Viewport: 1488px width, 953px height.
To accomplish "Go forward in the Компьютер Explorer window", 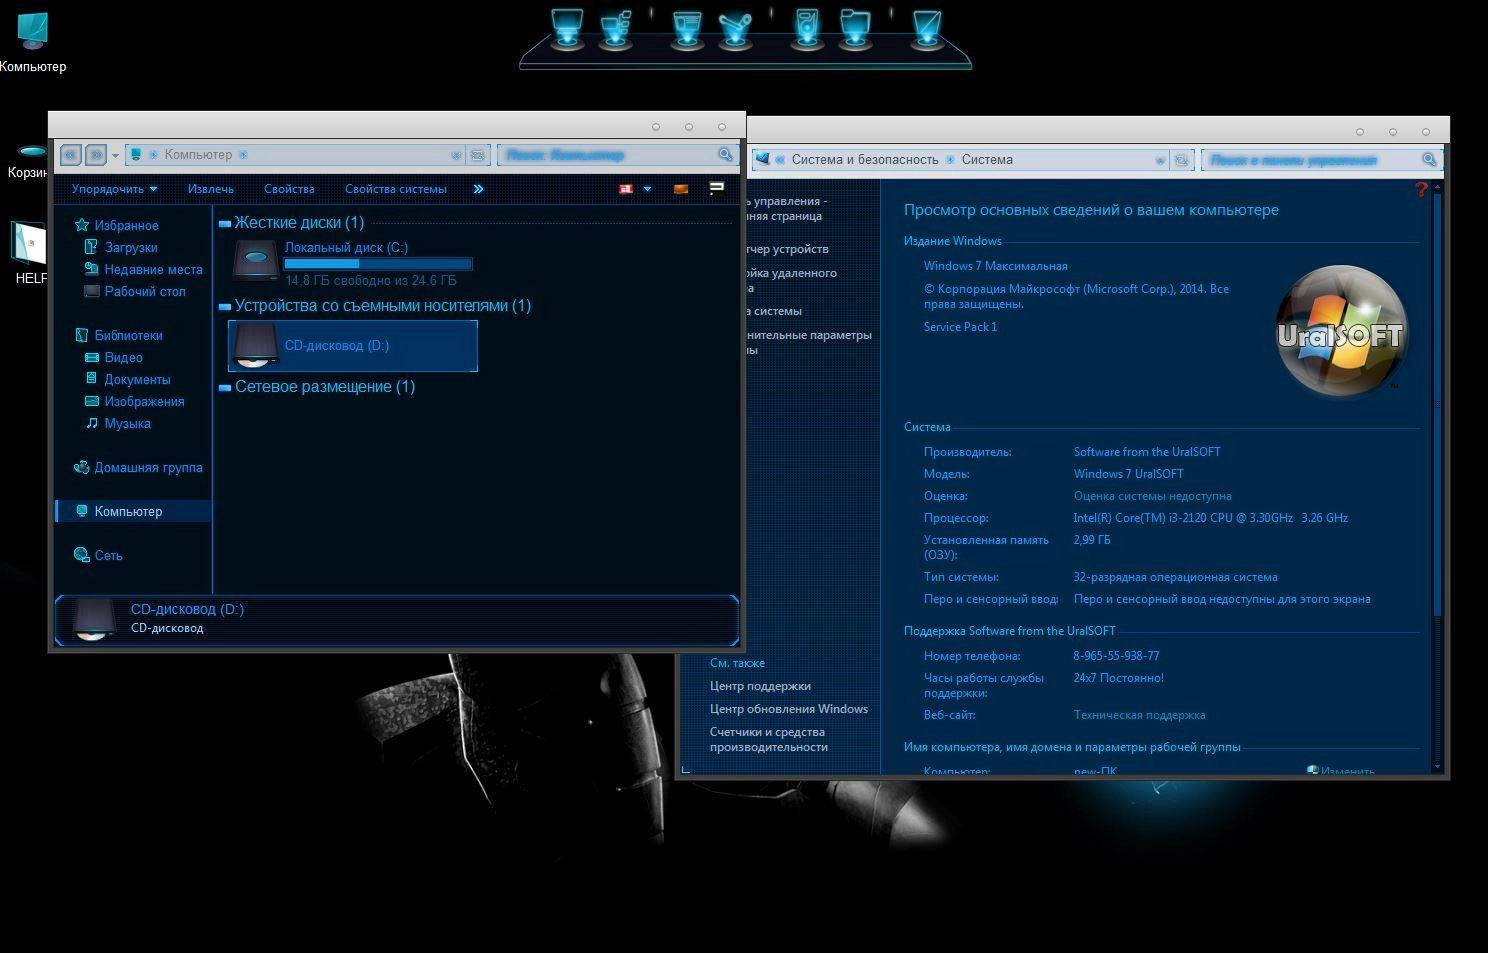I will [x=96, y=155].
